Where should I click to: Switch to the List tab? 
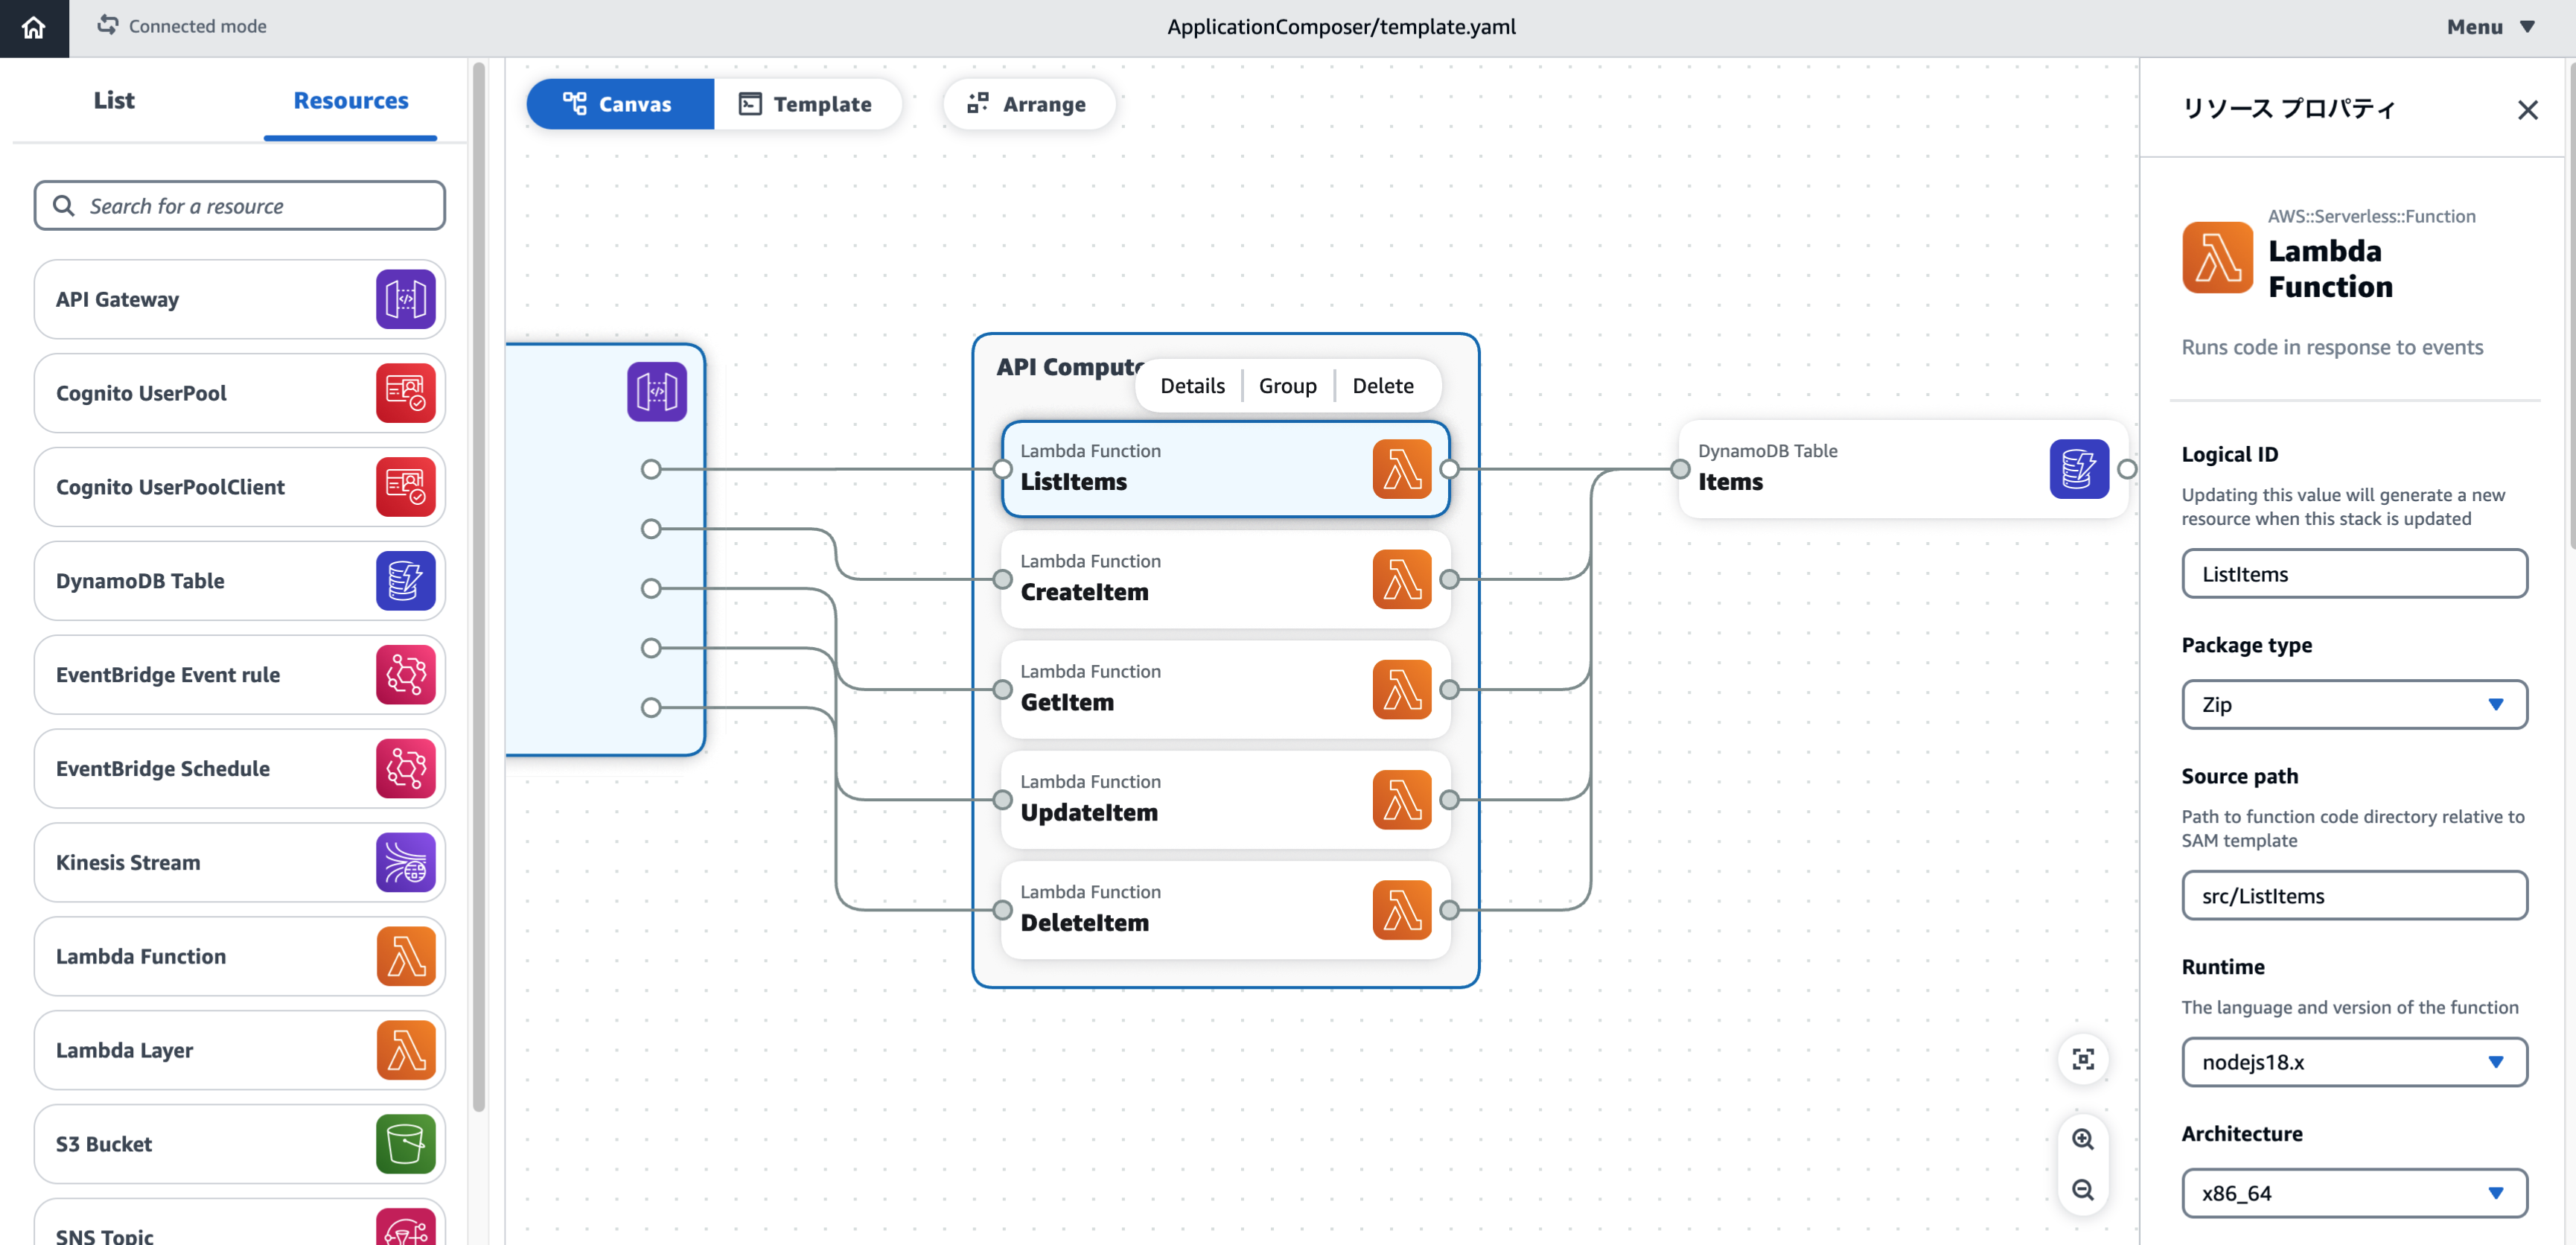pos(114,100)
